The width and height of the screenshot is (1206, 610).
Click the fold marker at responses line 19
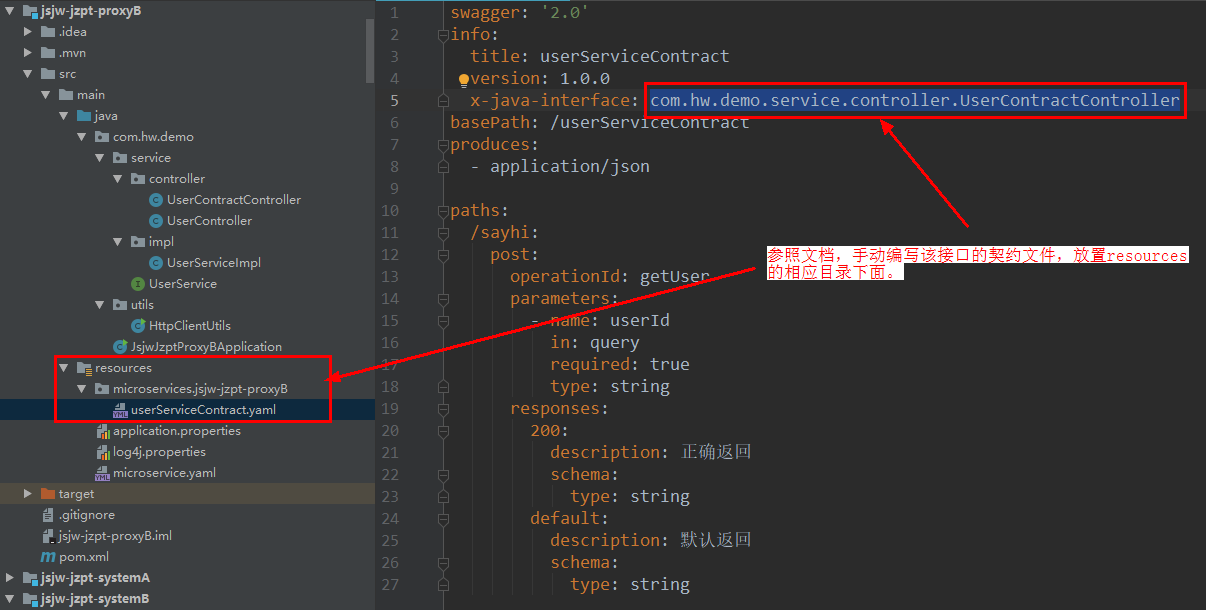tap(441, 408)
